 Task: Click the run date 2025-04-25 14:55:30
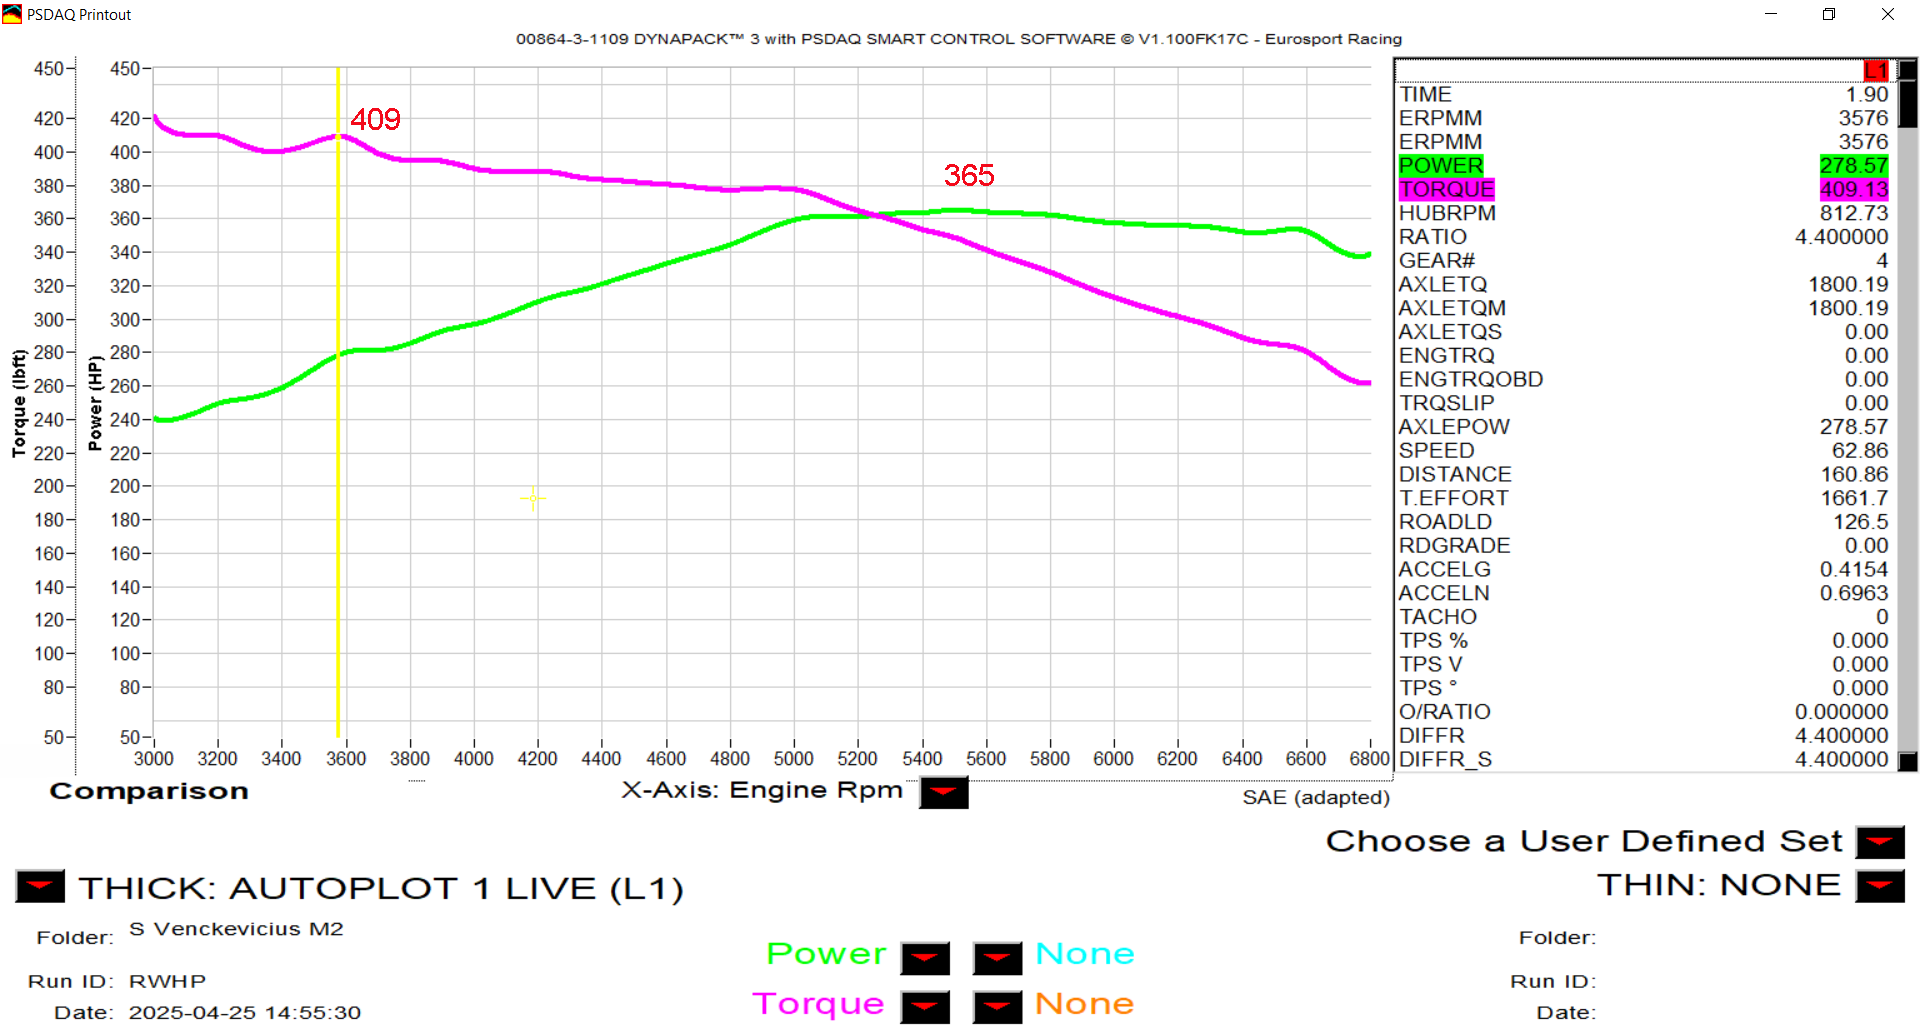pos(245,1013)
